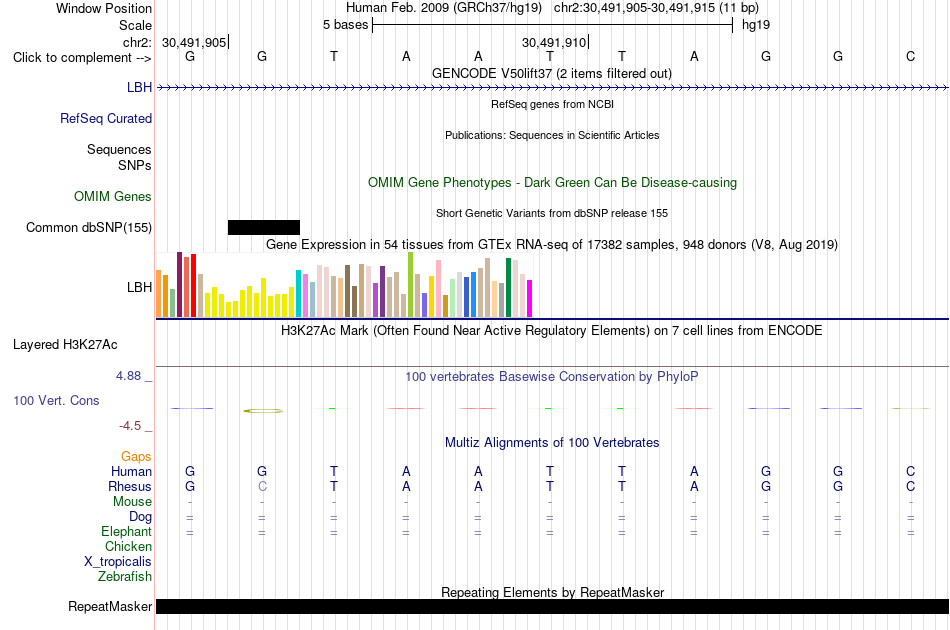Click the cyan GTEx expression bar
950x630 pixels.
click(x=298, y=293)
